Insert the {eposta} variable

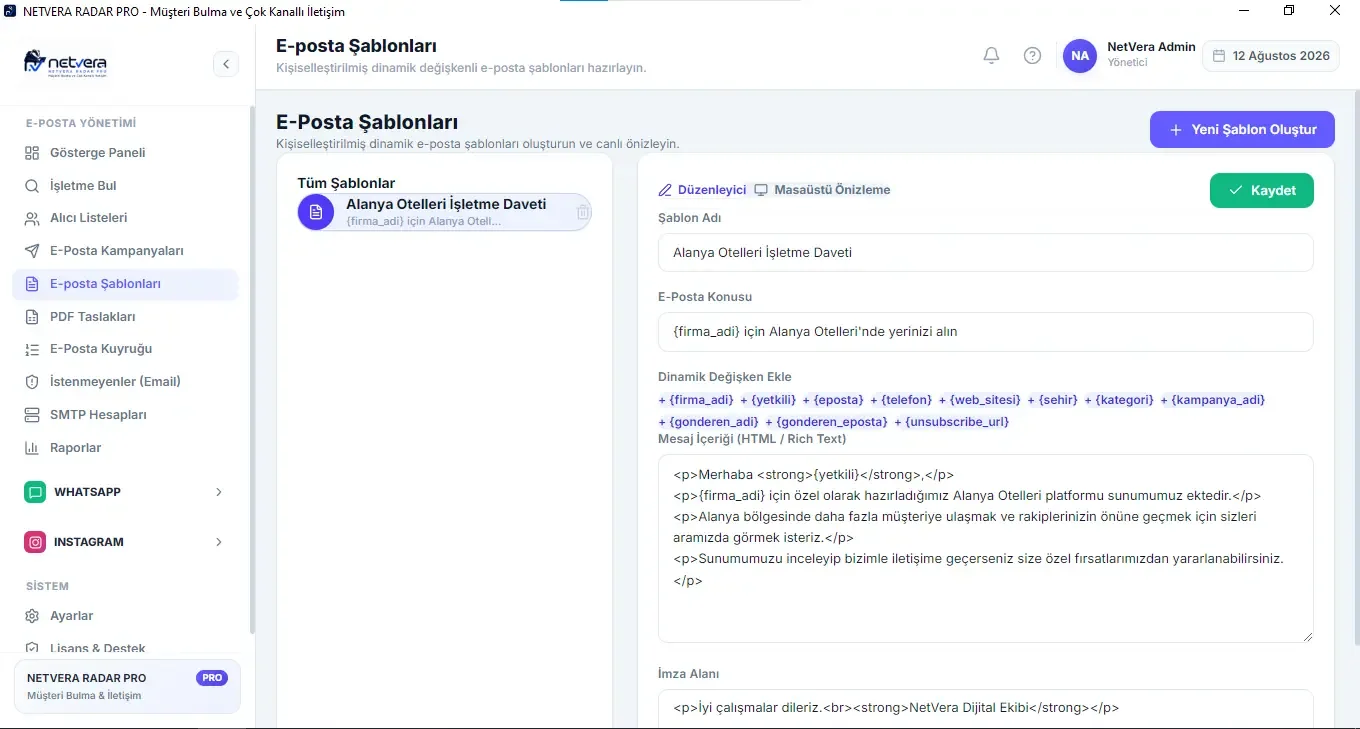click(833, 400)
